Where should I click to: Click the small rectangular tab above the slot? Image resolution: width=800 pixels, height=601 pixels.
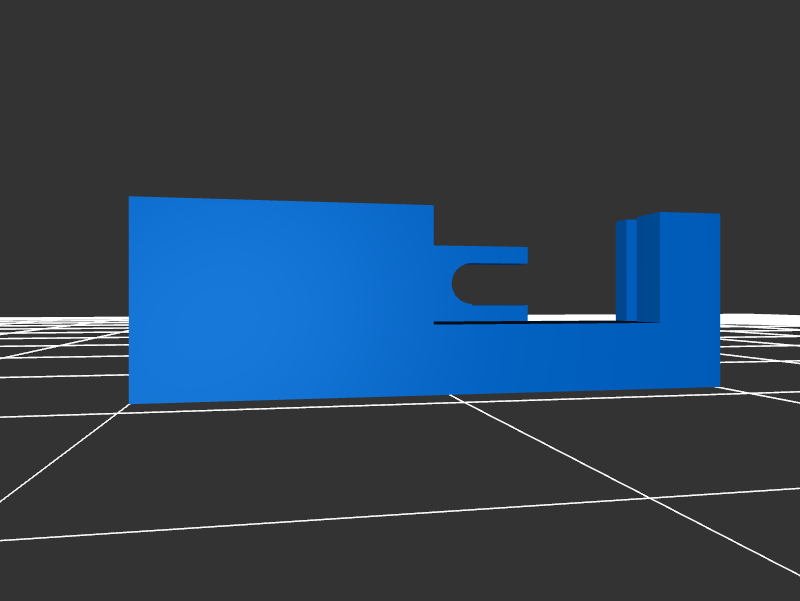pos(480,254)
